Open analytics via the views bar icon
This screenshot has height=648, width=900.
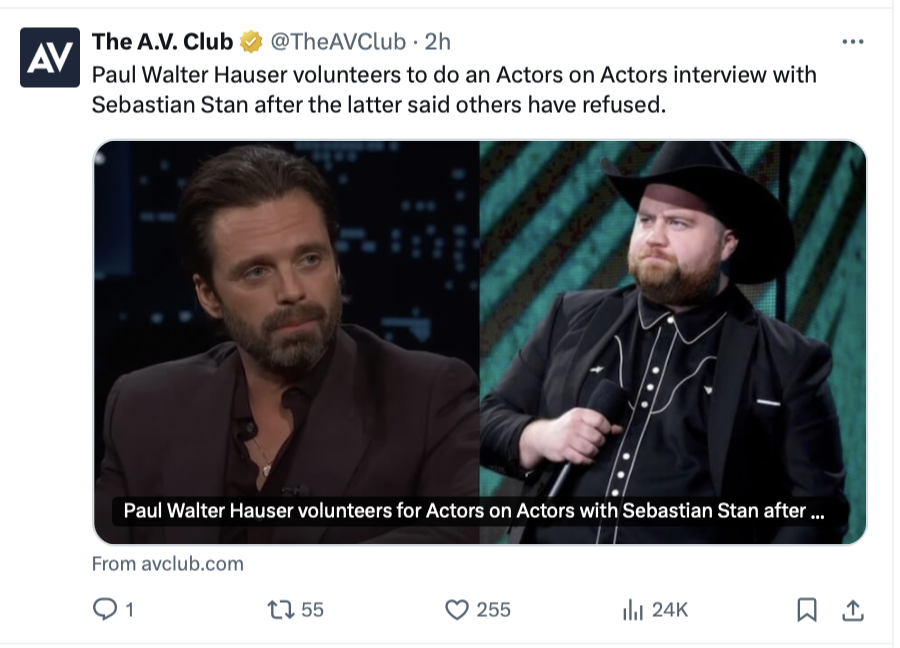click(x=631, y=609)
